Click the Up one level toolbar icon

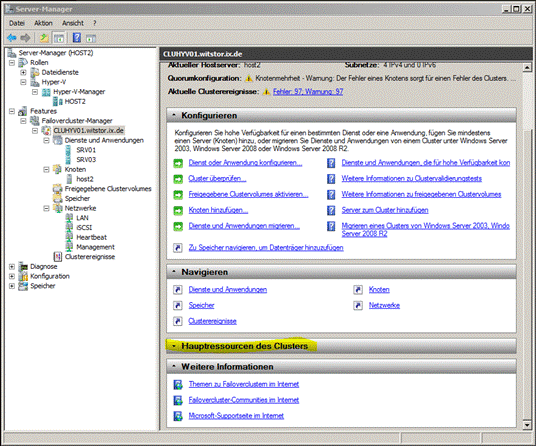(x=44, y=38)
